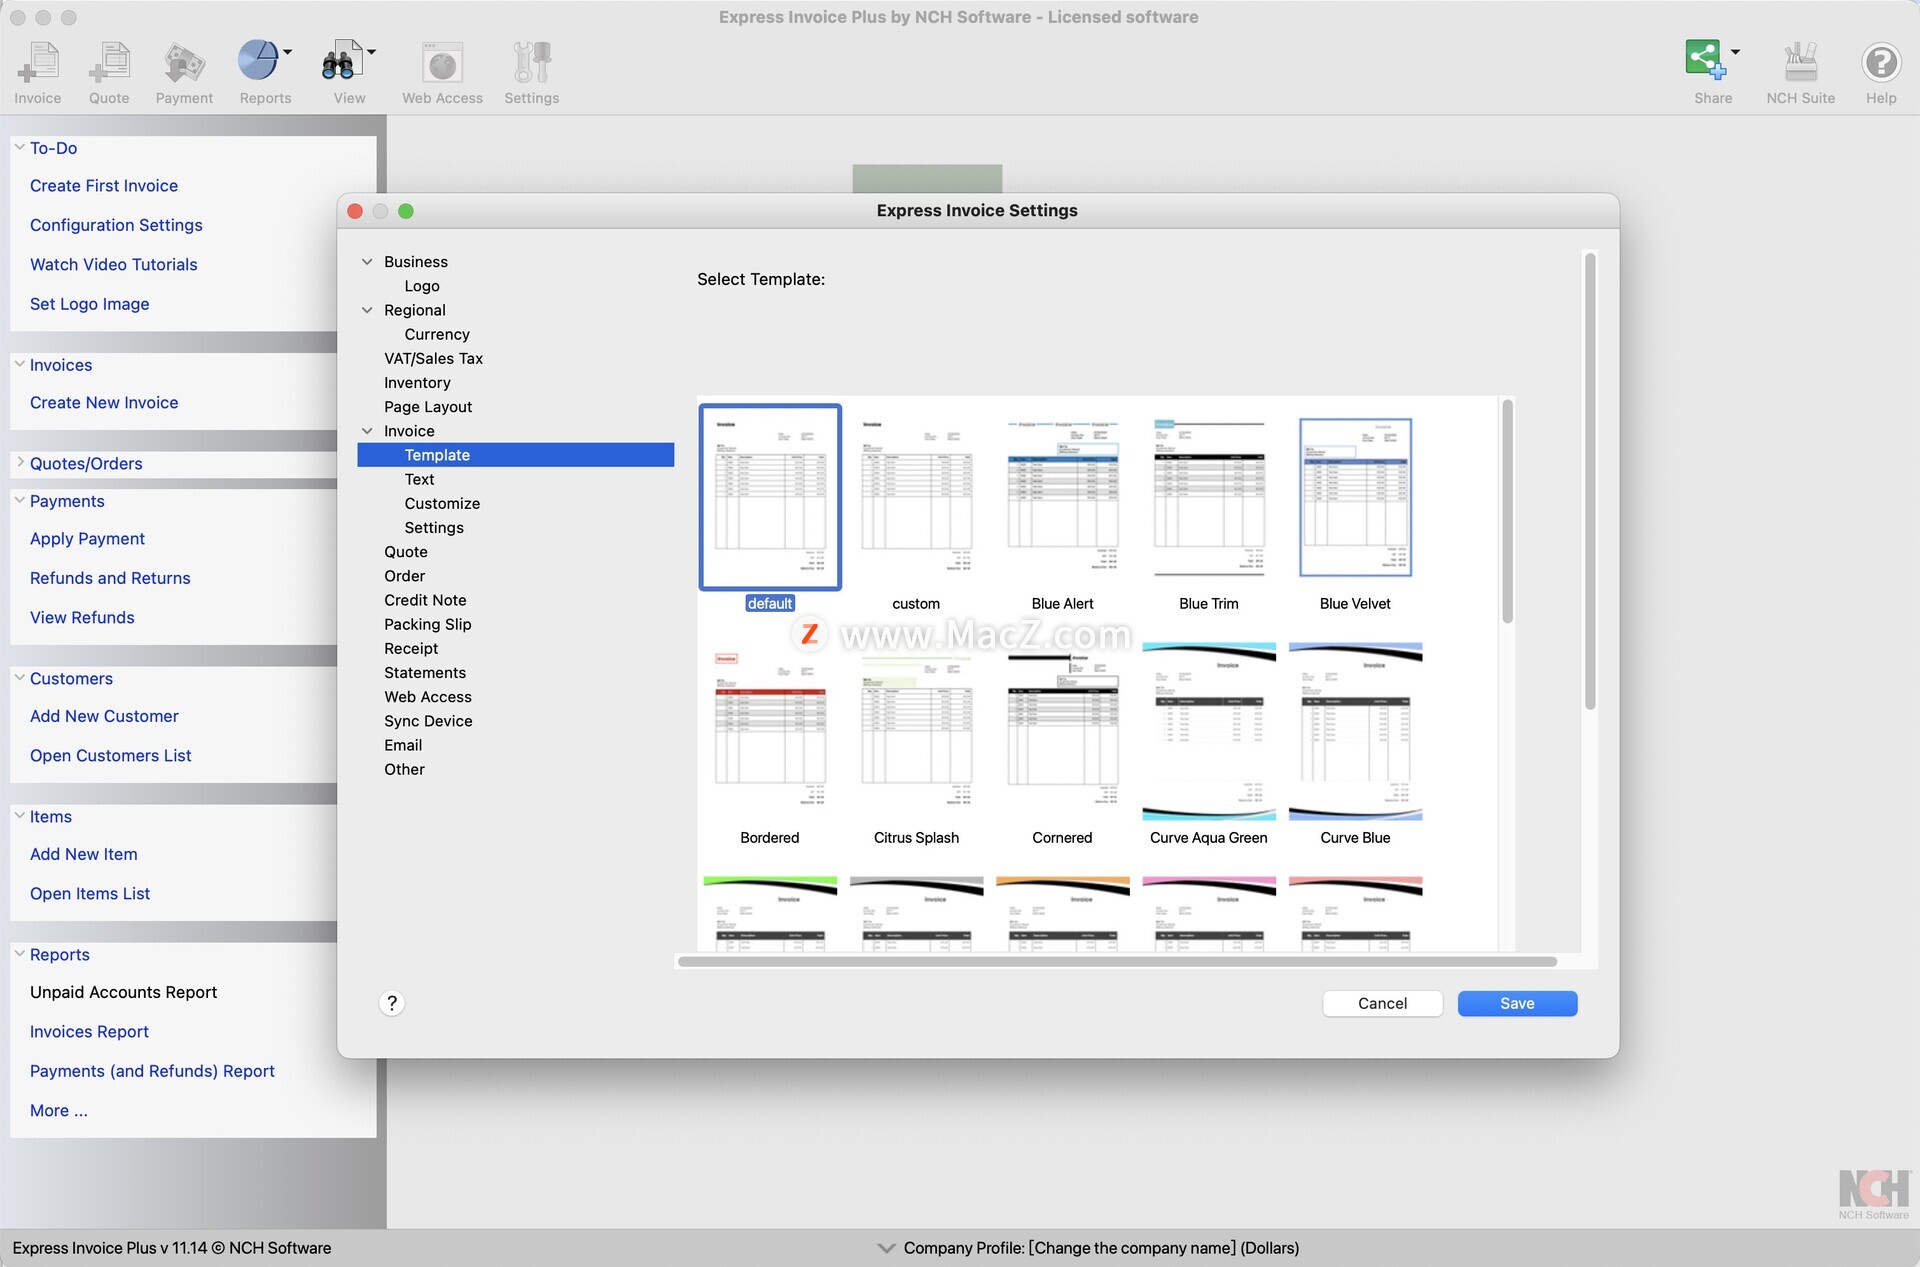Expand the Quotes/Orders sidebar section
The image size is (1920, 1267).
pyautogui.click(x=19, y=462)
